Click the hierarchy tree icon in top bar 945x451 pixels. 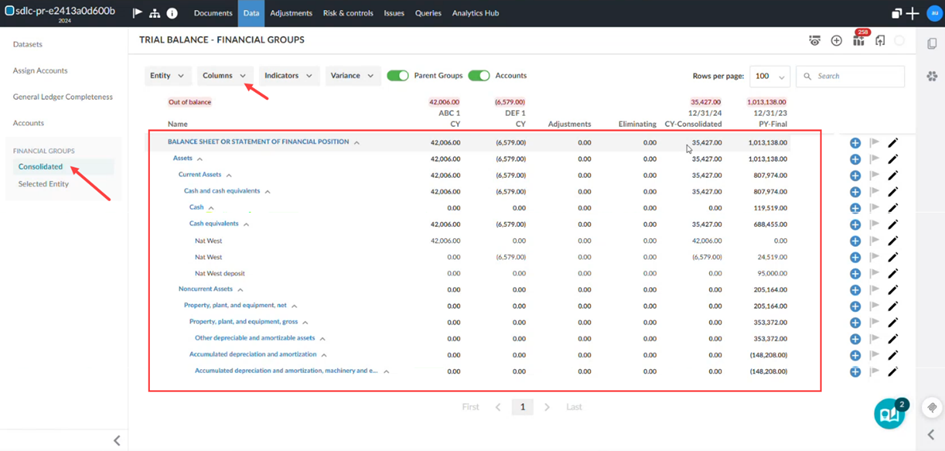pyautogui.click(x=154, y=13)
